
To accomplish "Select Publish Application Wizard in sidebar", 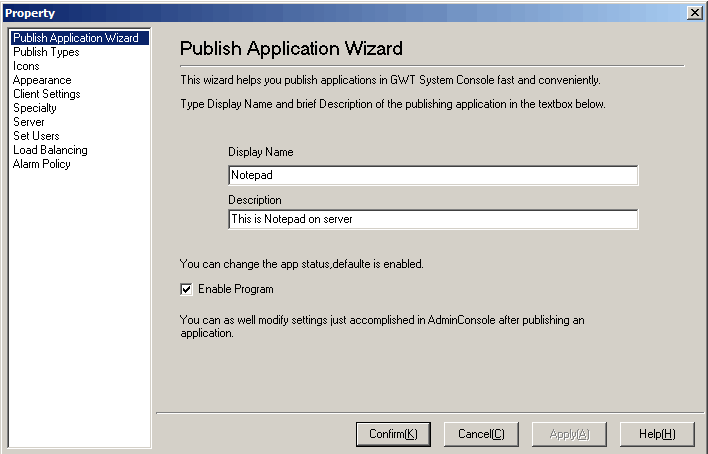I will [75, 38].
